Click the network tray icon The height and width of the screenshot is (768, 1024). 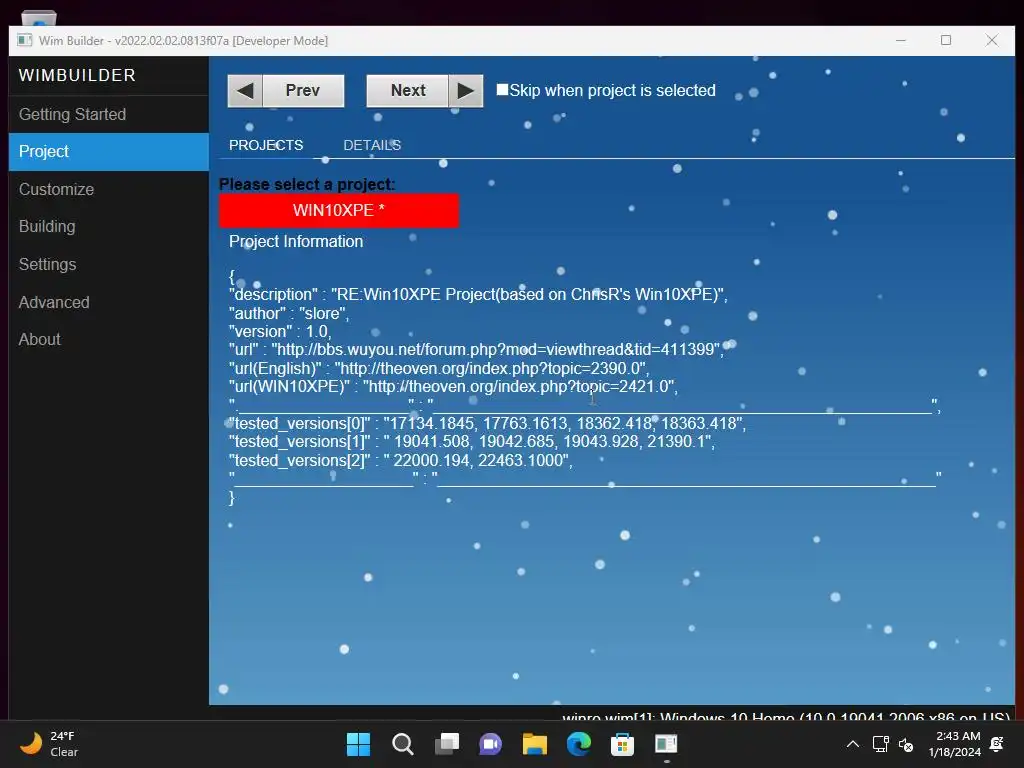pyautogui.click(x=880, y=744)
